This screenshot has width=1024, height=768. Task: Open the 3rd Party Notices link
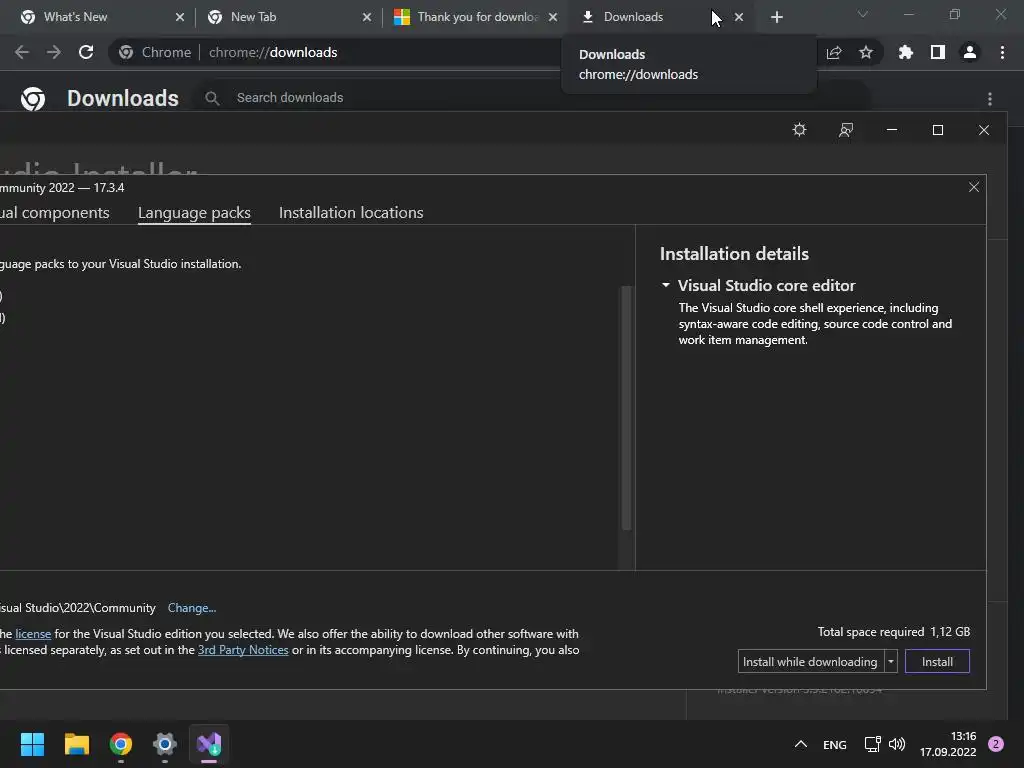pos(243,650)
